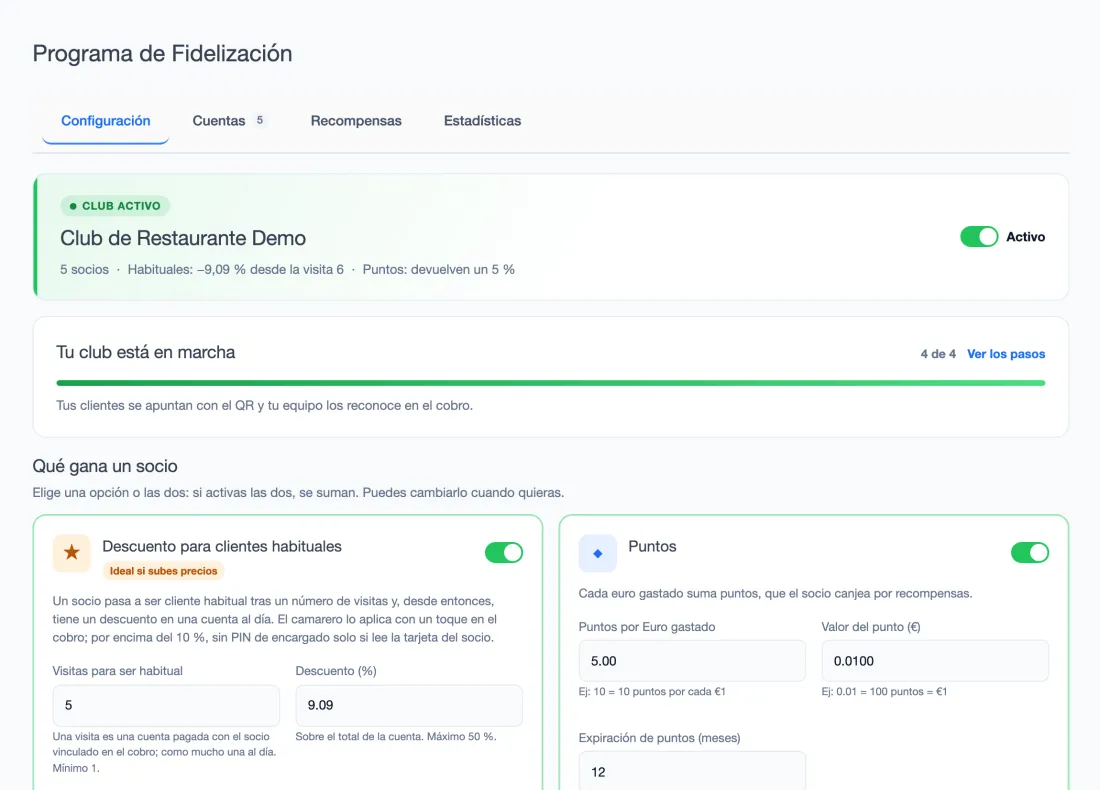This screenshot has height=790, width=1100.
Task: Turn off the Puntos switch
Action: pyautogui.click(x=1030, y=552)
